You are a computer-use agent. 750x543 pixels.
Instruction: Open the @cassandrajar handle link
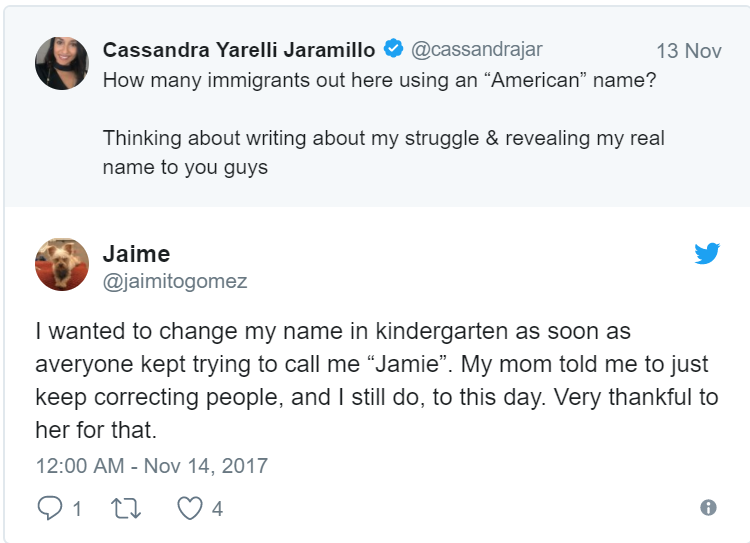tap(477, 49)
